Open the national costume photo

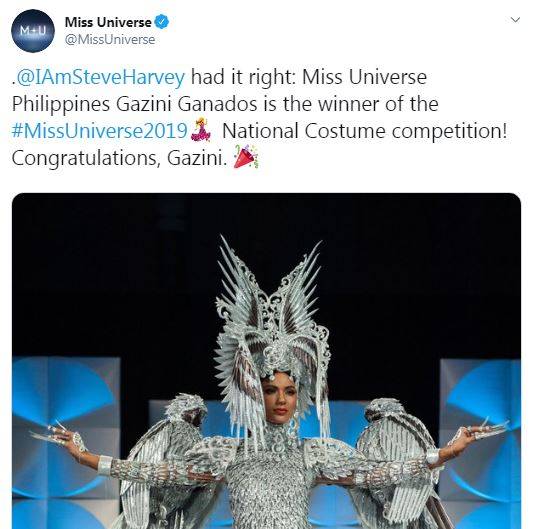coord(266,361)
